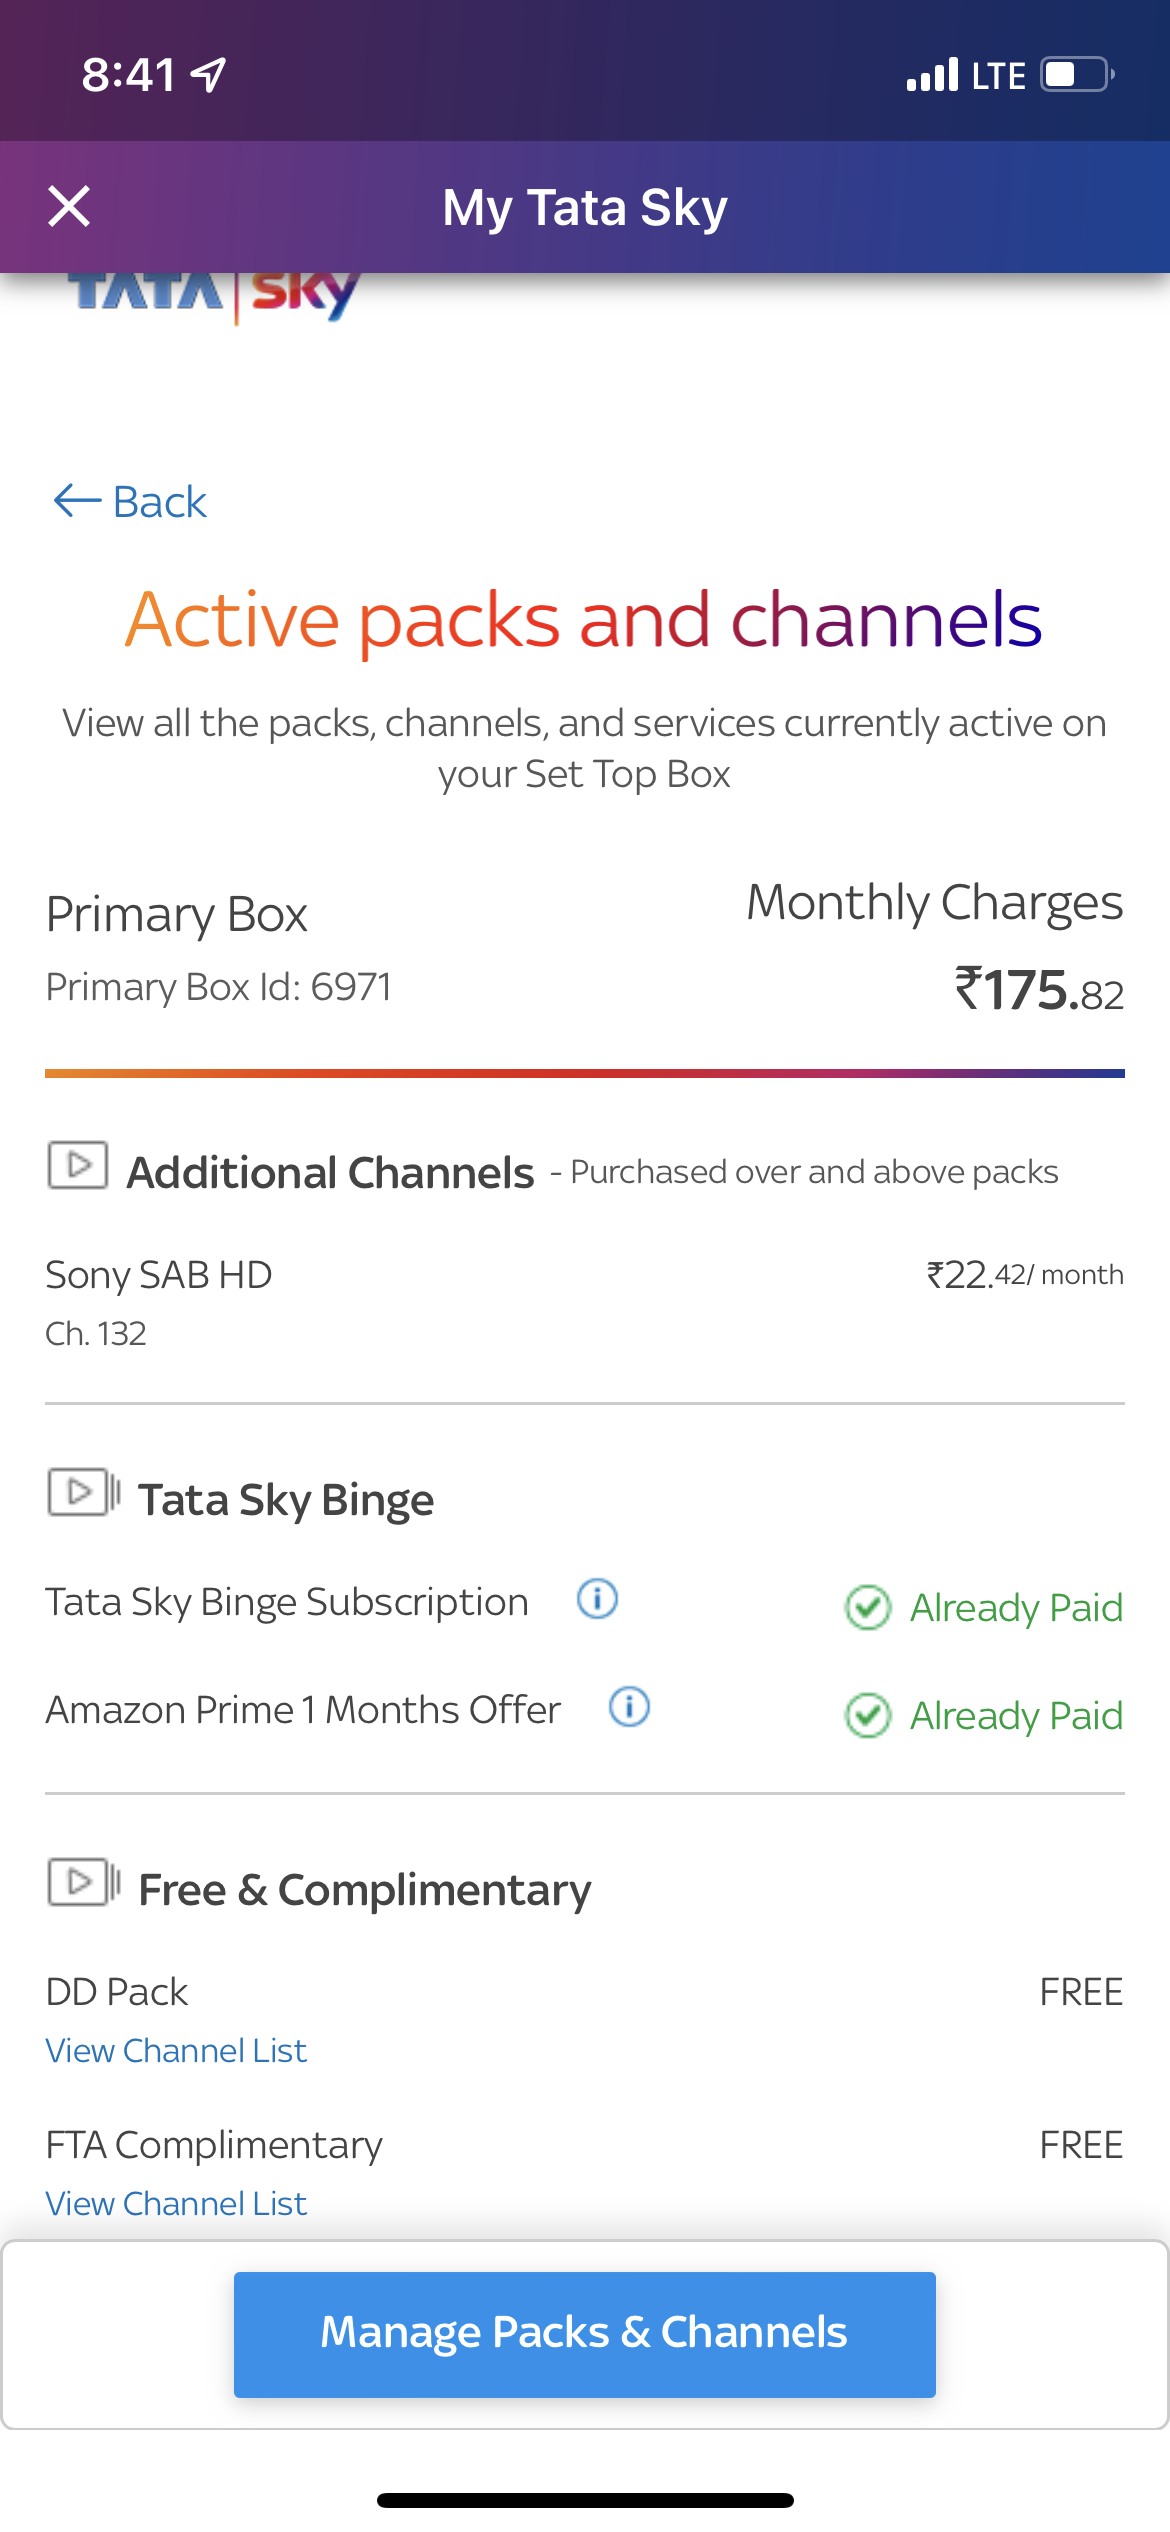This screenshot has width=1170, height=2532.
Task: Tap the Binge Subscription Already Paid checkmark
Action: (x=867, y=1608)
